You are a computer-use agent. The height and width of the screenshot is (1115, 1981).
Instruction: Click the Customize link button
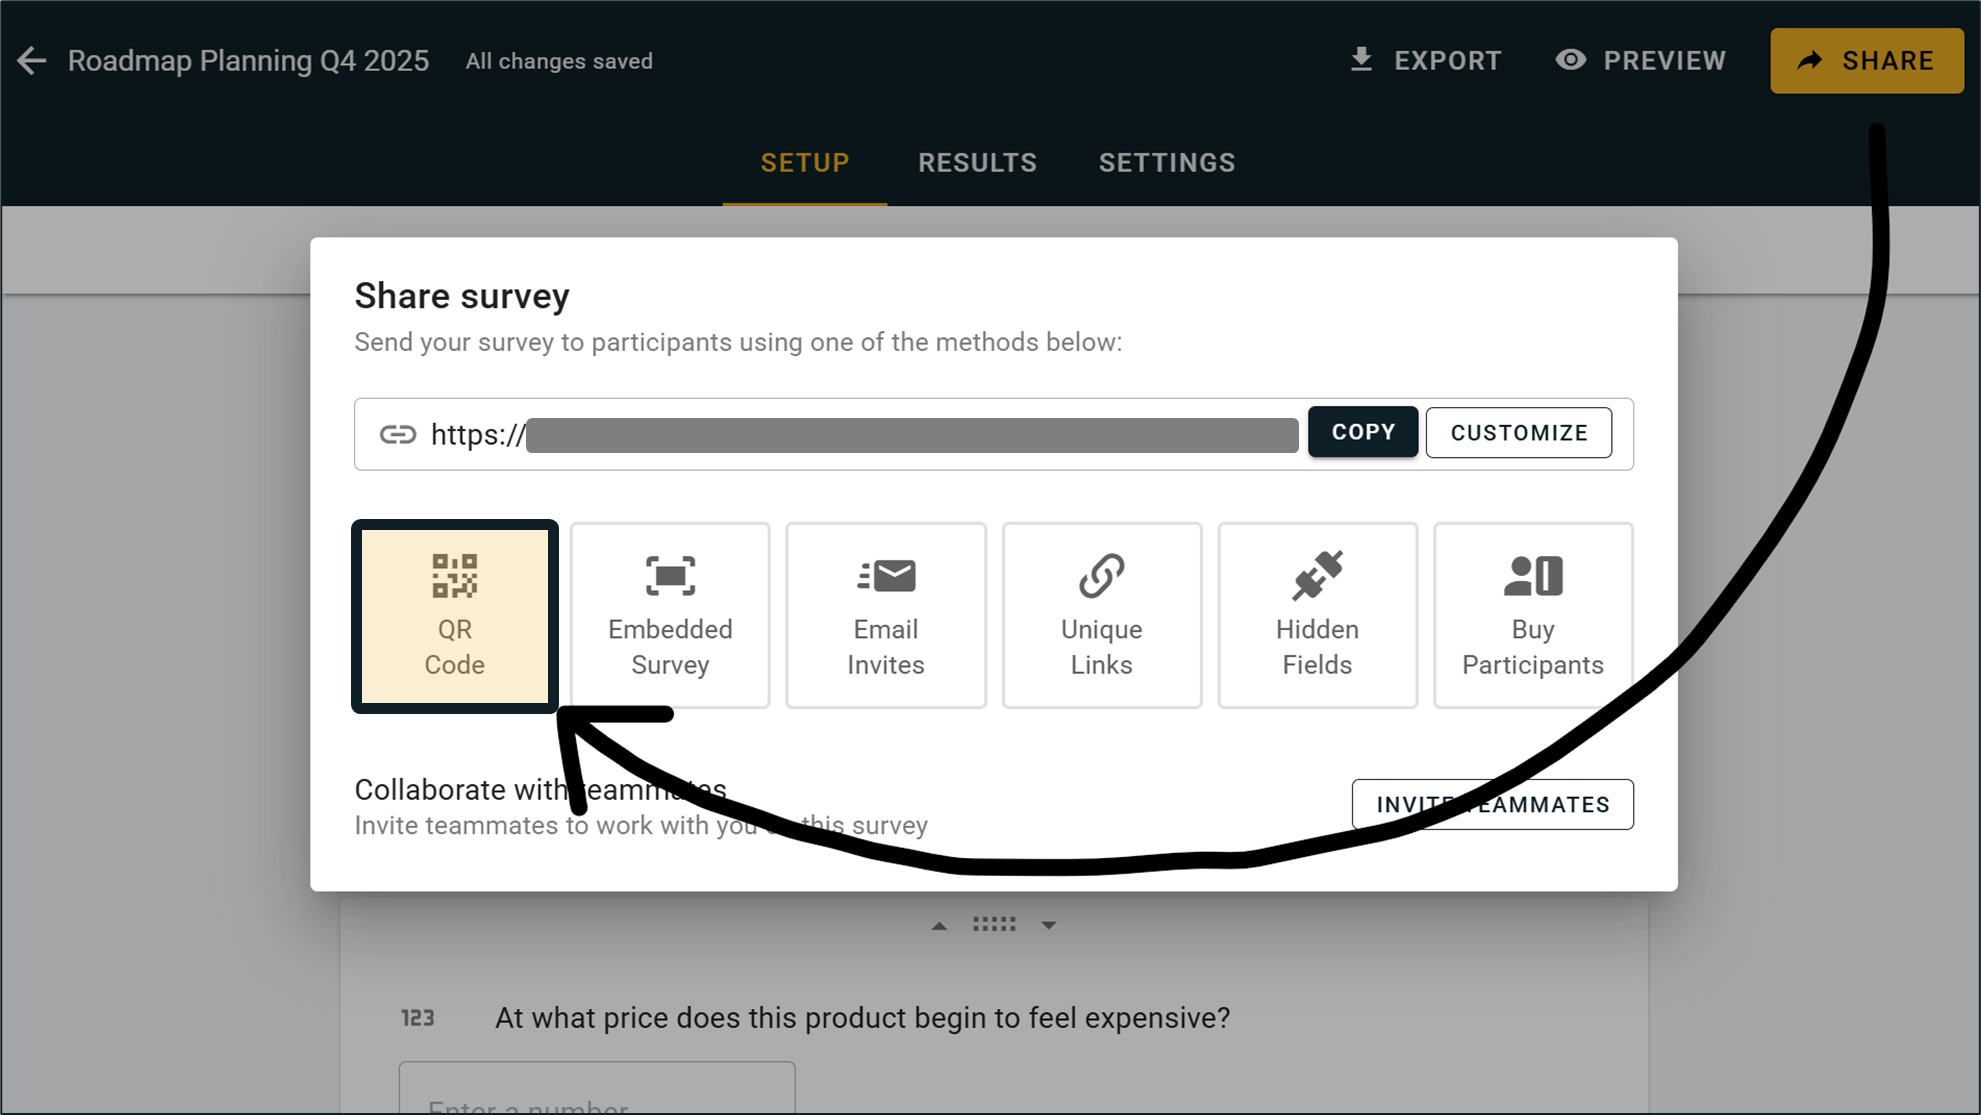[1518, 433]
